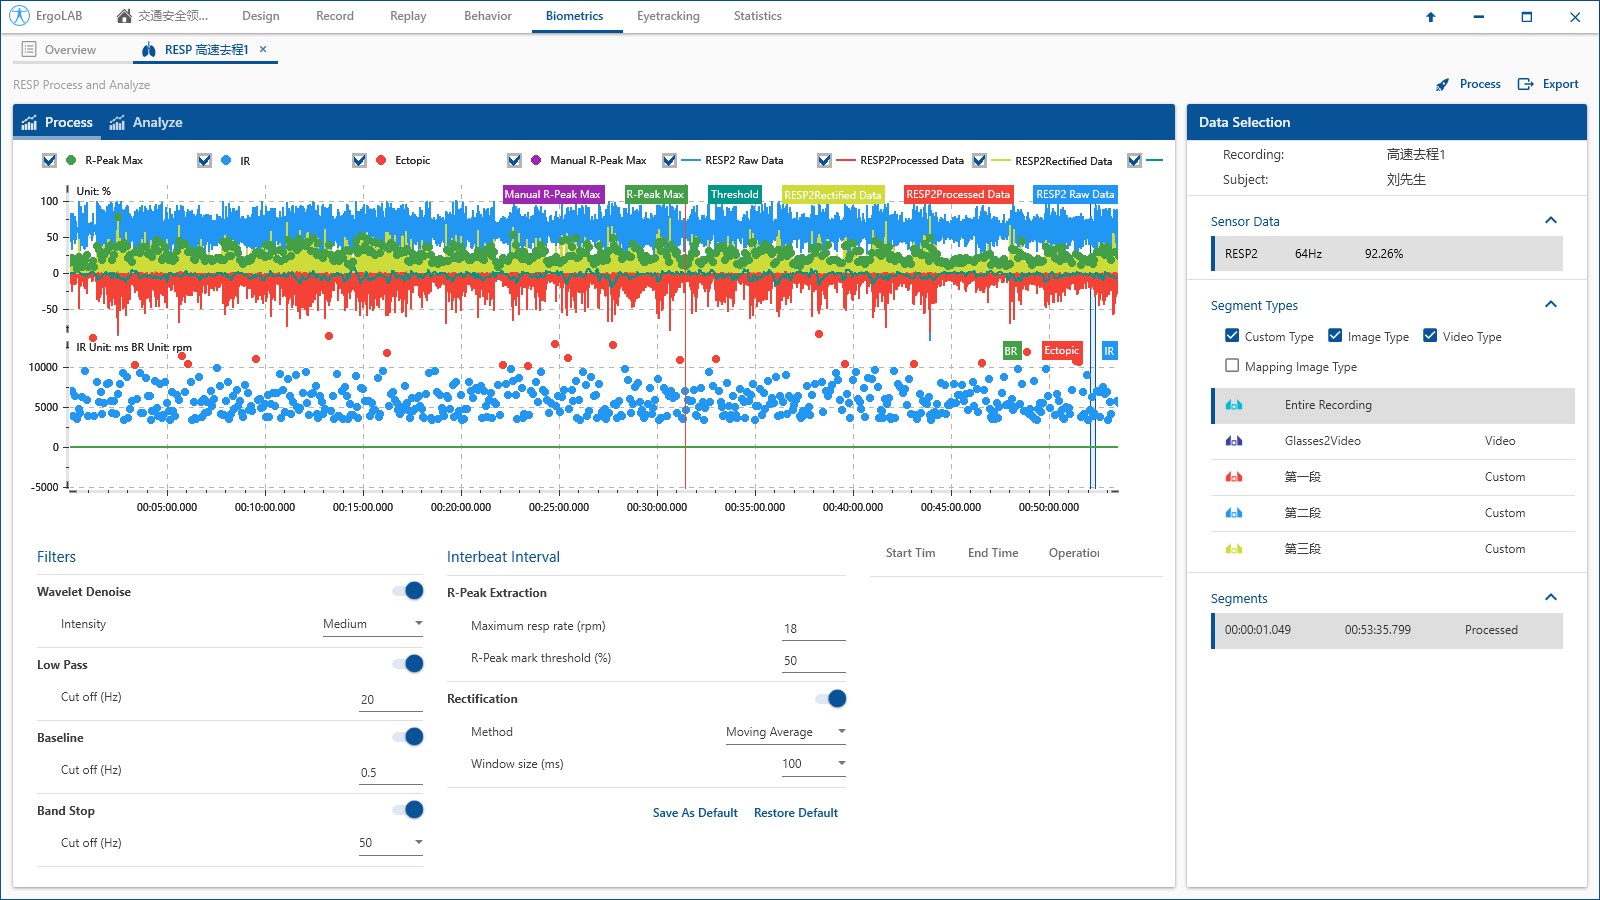The image size is (1600, 900).
Task: Click the red 第一段 segment icon
Action: pos(1234,477)
